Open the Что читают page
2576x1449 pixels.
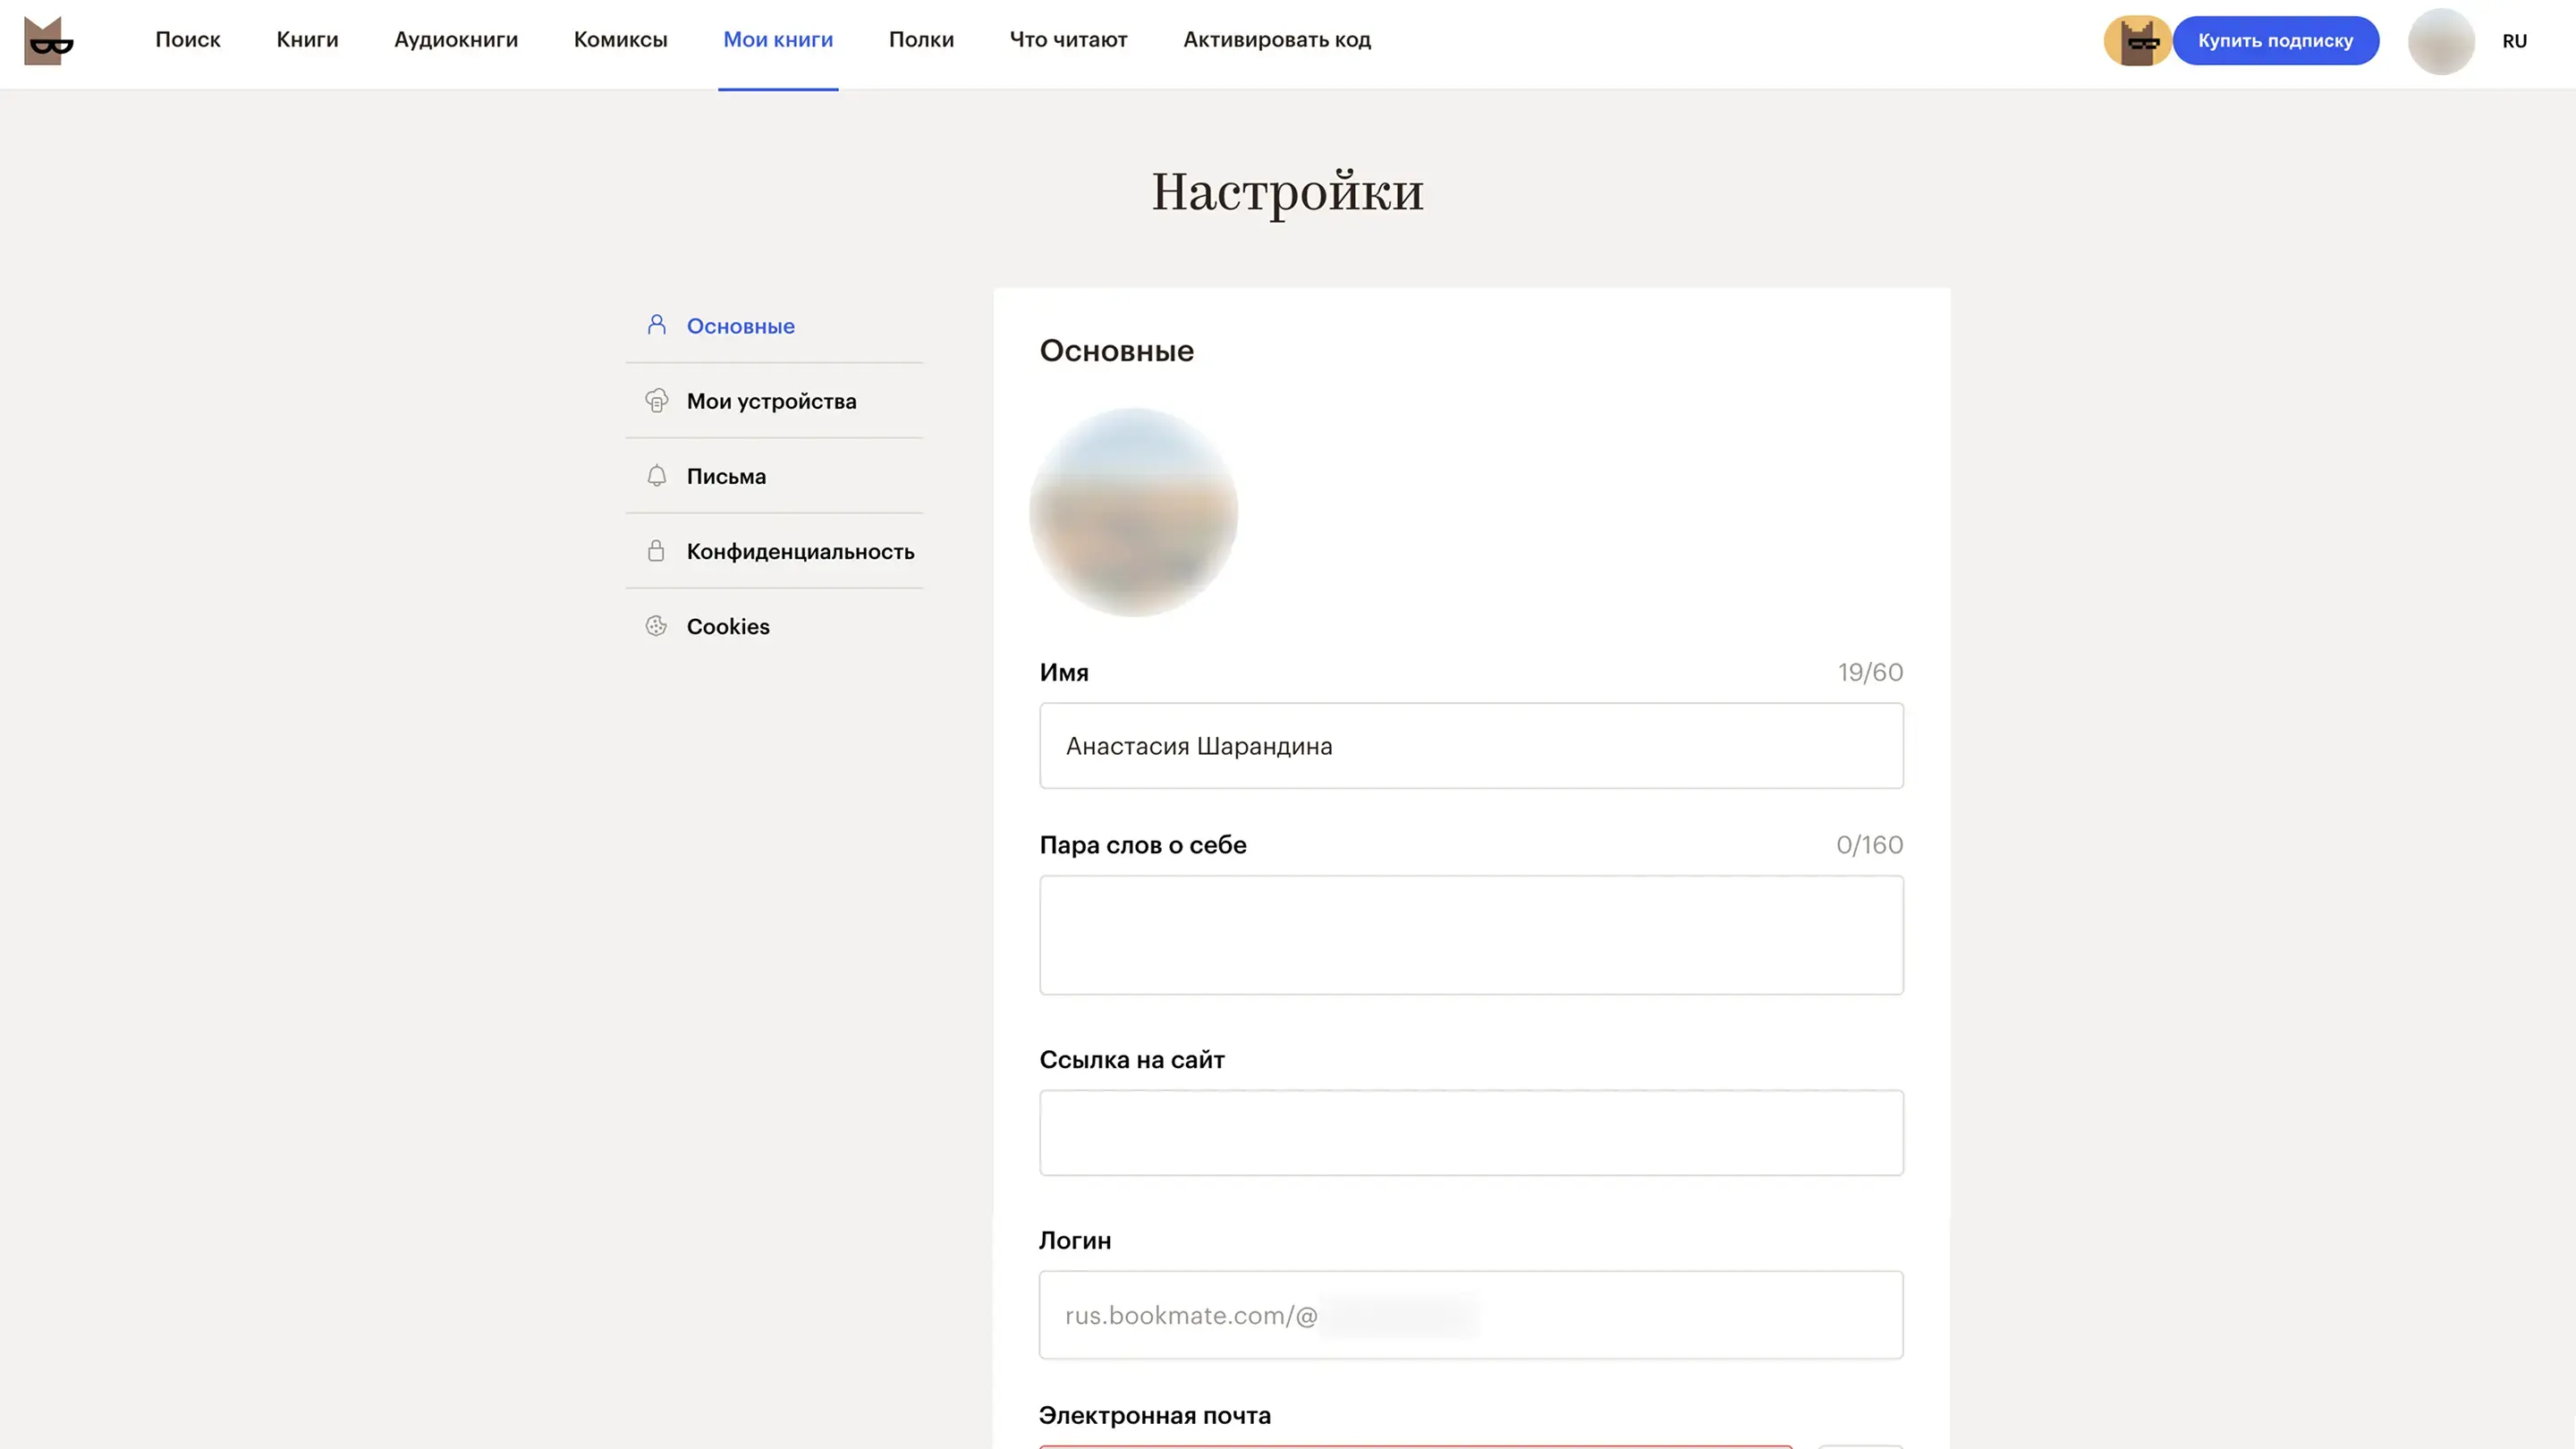[1068, 40]
